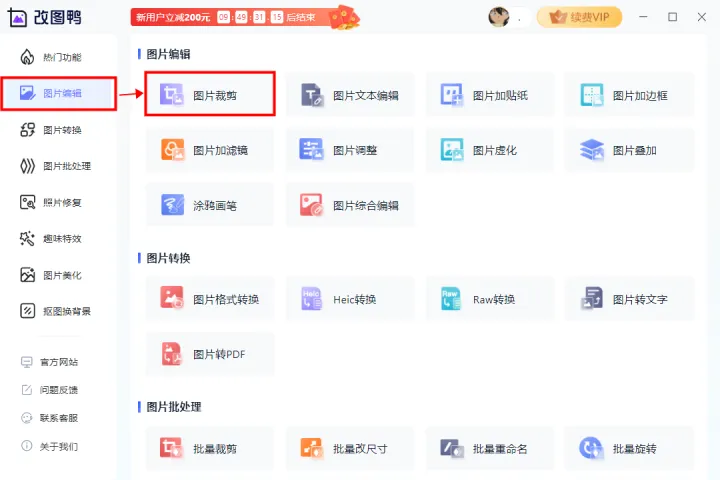Open the user avatar profile
720x480 pixels.
[x=499, y=17]
